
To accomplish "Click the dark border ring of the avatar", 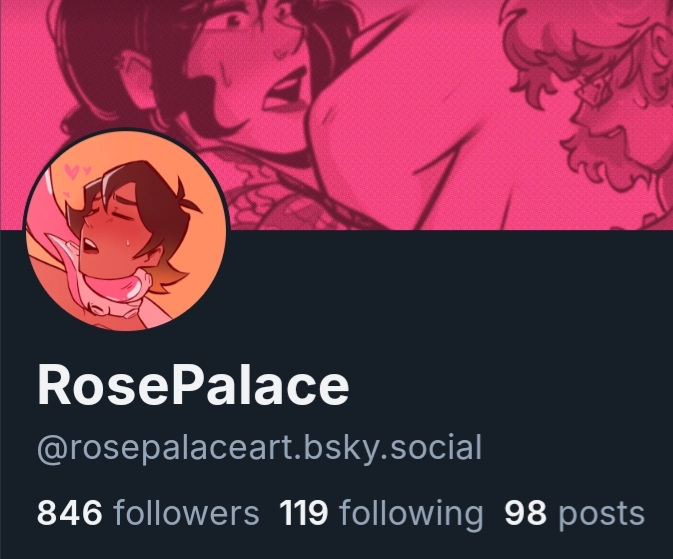I will tap(126, 129).
